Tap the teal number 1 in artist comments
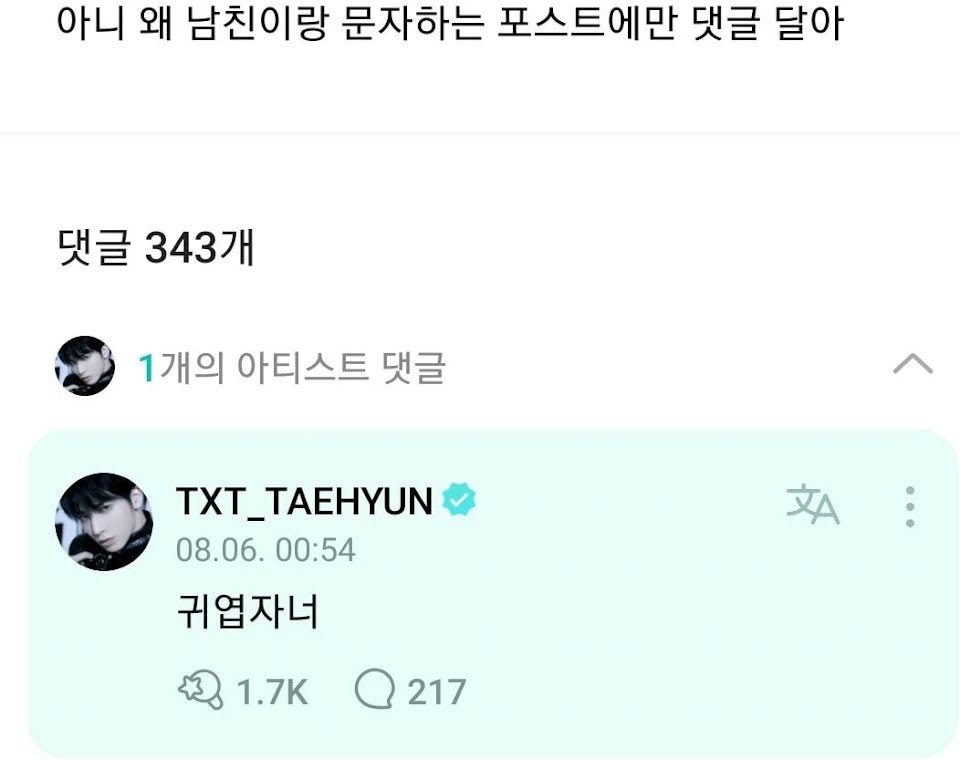This screenshot has height=760, width=960. [146, 368]
